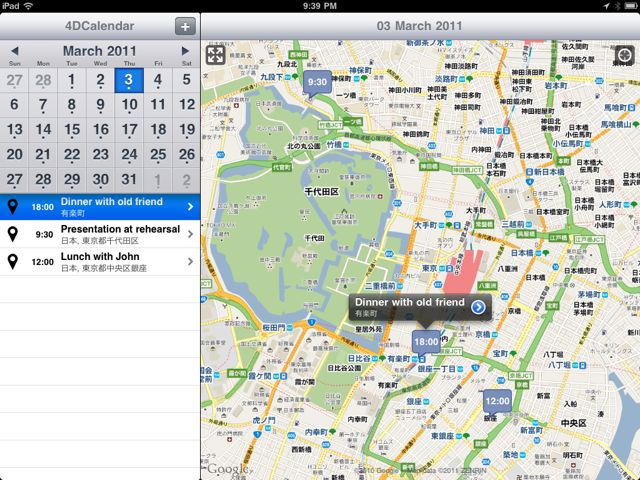Select March 17 in calendar

129,130
